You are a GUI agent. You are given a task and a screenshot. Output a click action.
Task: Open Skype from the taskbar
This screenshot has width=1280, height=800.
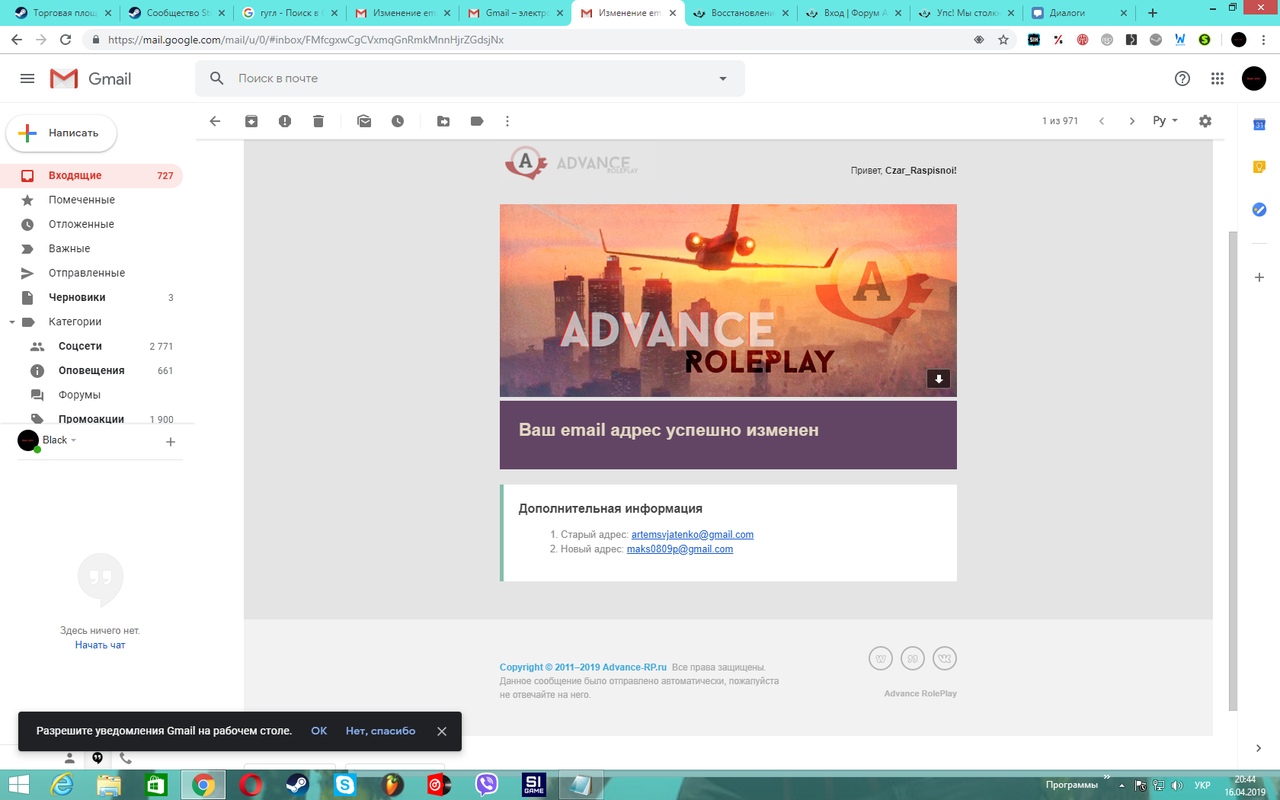[x=345, y=785]
